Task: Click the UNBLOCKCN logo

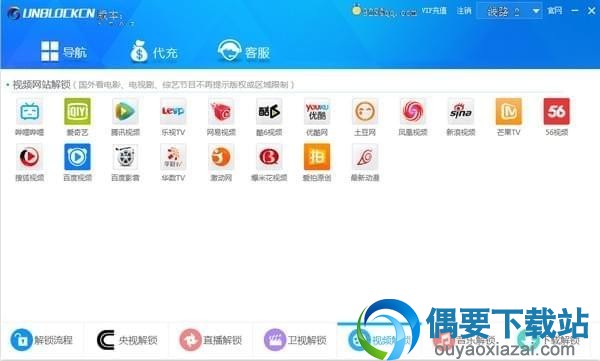Action: pyautogui.click(x=51, y=13)
